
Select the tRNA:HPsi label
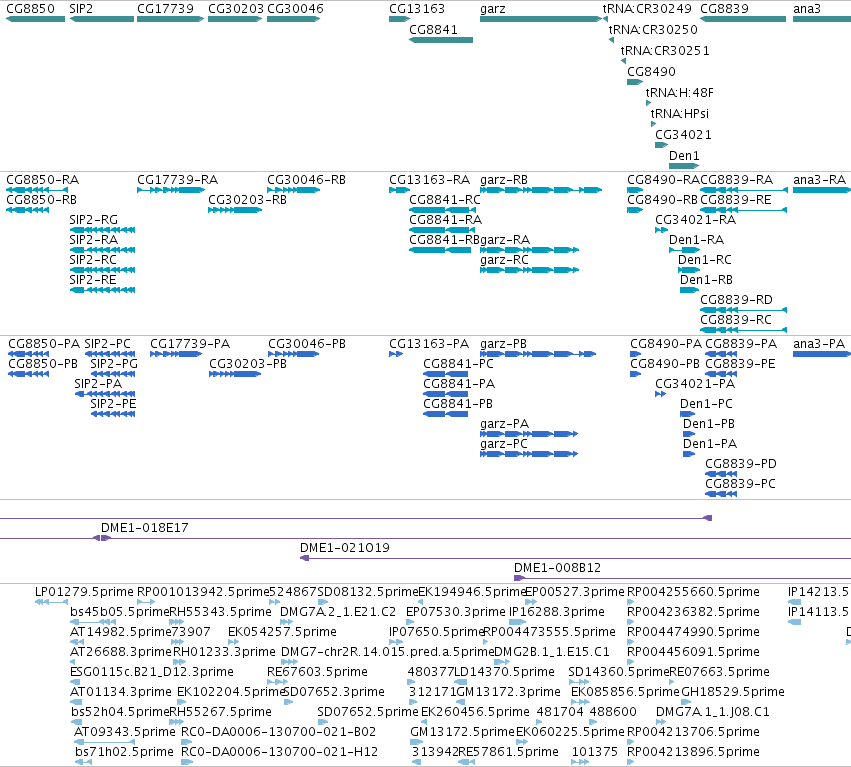(679, 114)
